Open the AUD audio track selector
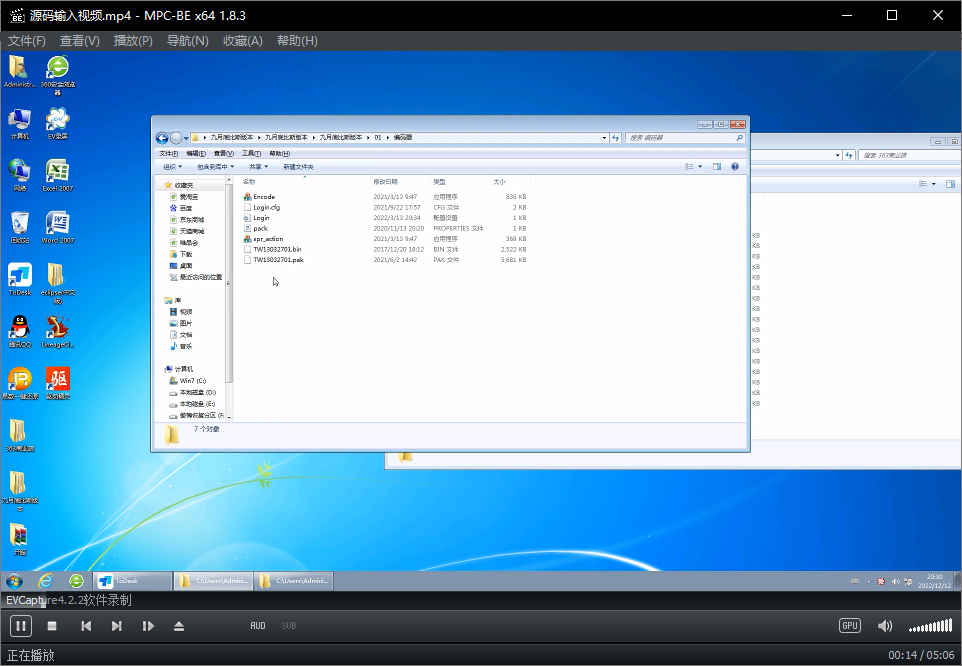Image resolution: width=962 pixels, height=666 pixels. (x=258, y=626)
